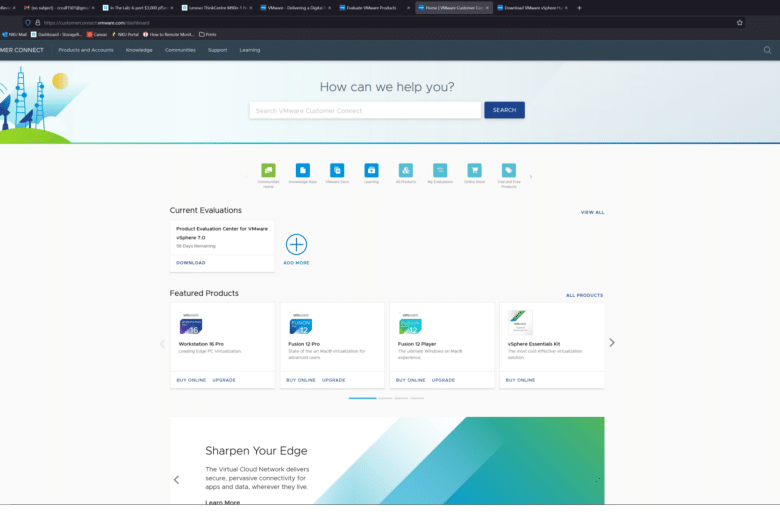This screenshot has height=516, width=780.
Task: Close the Home VMware Customer Connect tab
Action: (487, 8)
